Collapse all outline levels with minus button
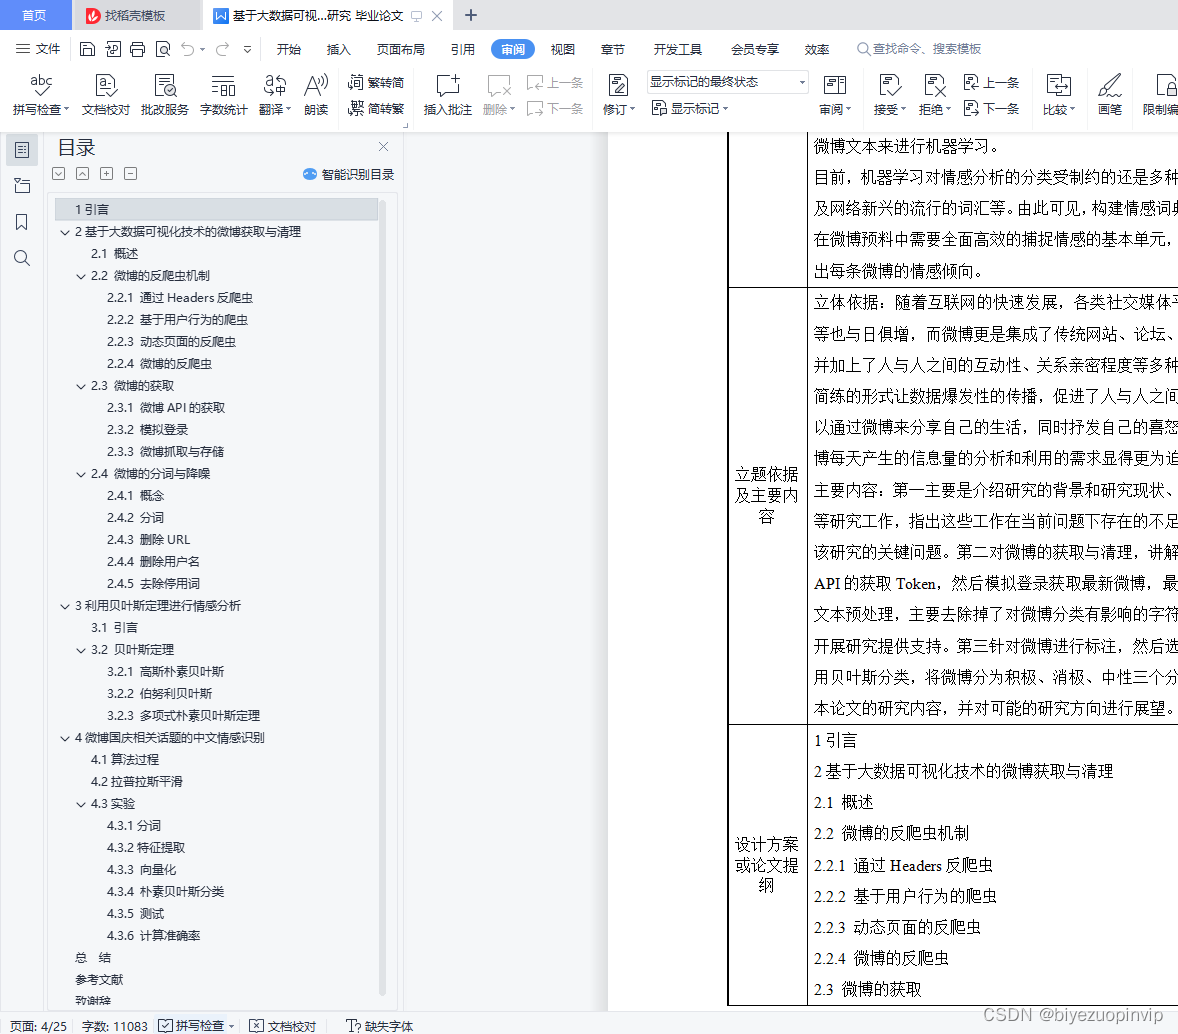 pos(130,173)
